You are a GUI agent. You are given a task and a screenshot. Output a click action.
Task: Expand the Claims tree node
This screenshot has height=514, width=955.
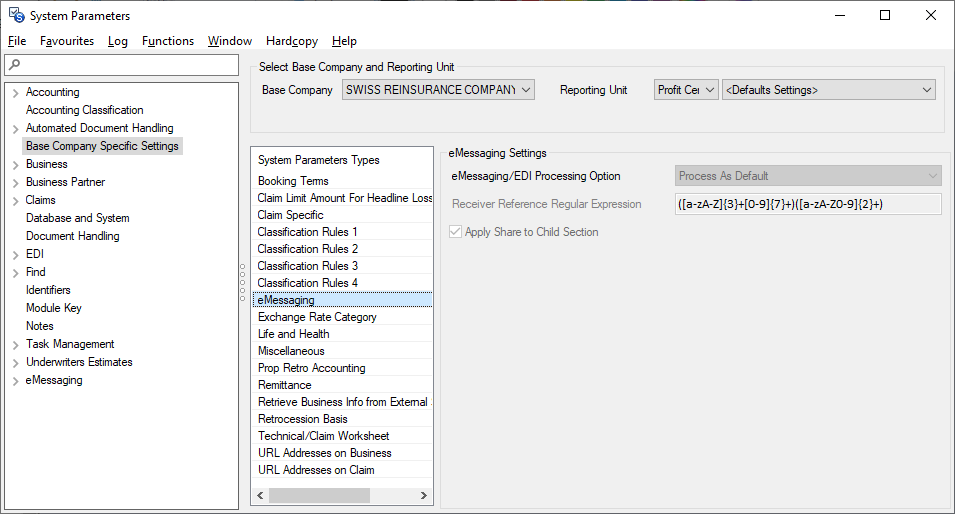(x=15, y=201)
